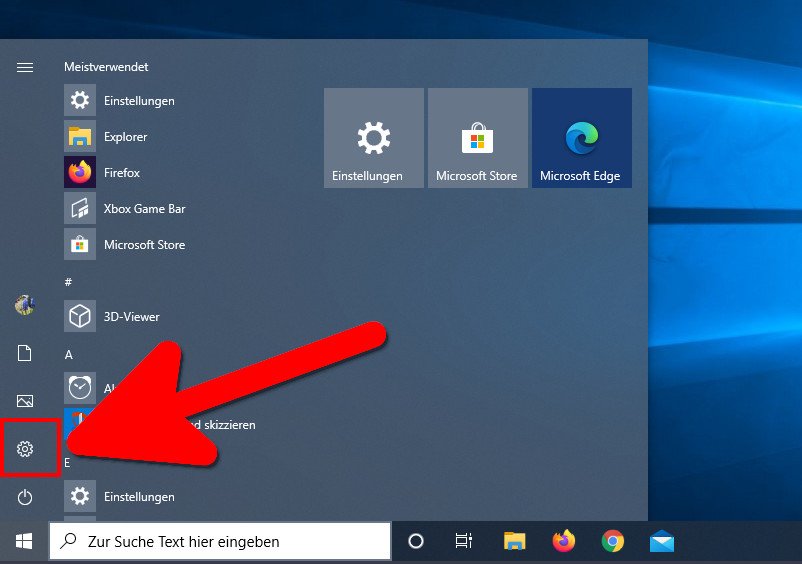Viewport: 802px width, 564px height.
Task: Open Xbox Game Bar from the list
Action: point(124,209)
